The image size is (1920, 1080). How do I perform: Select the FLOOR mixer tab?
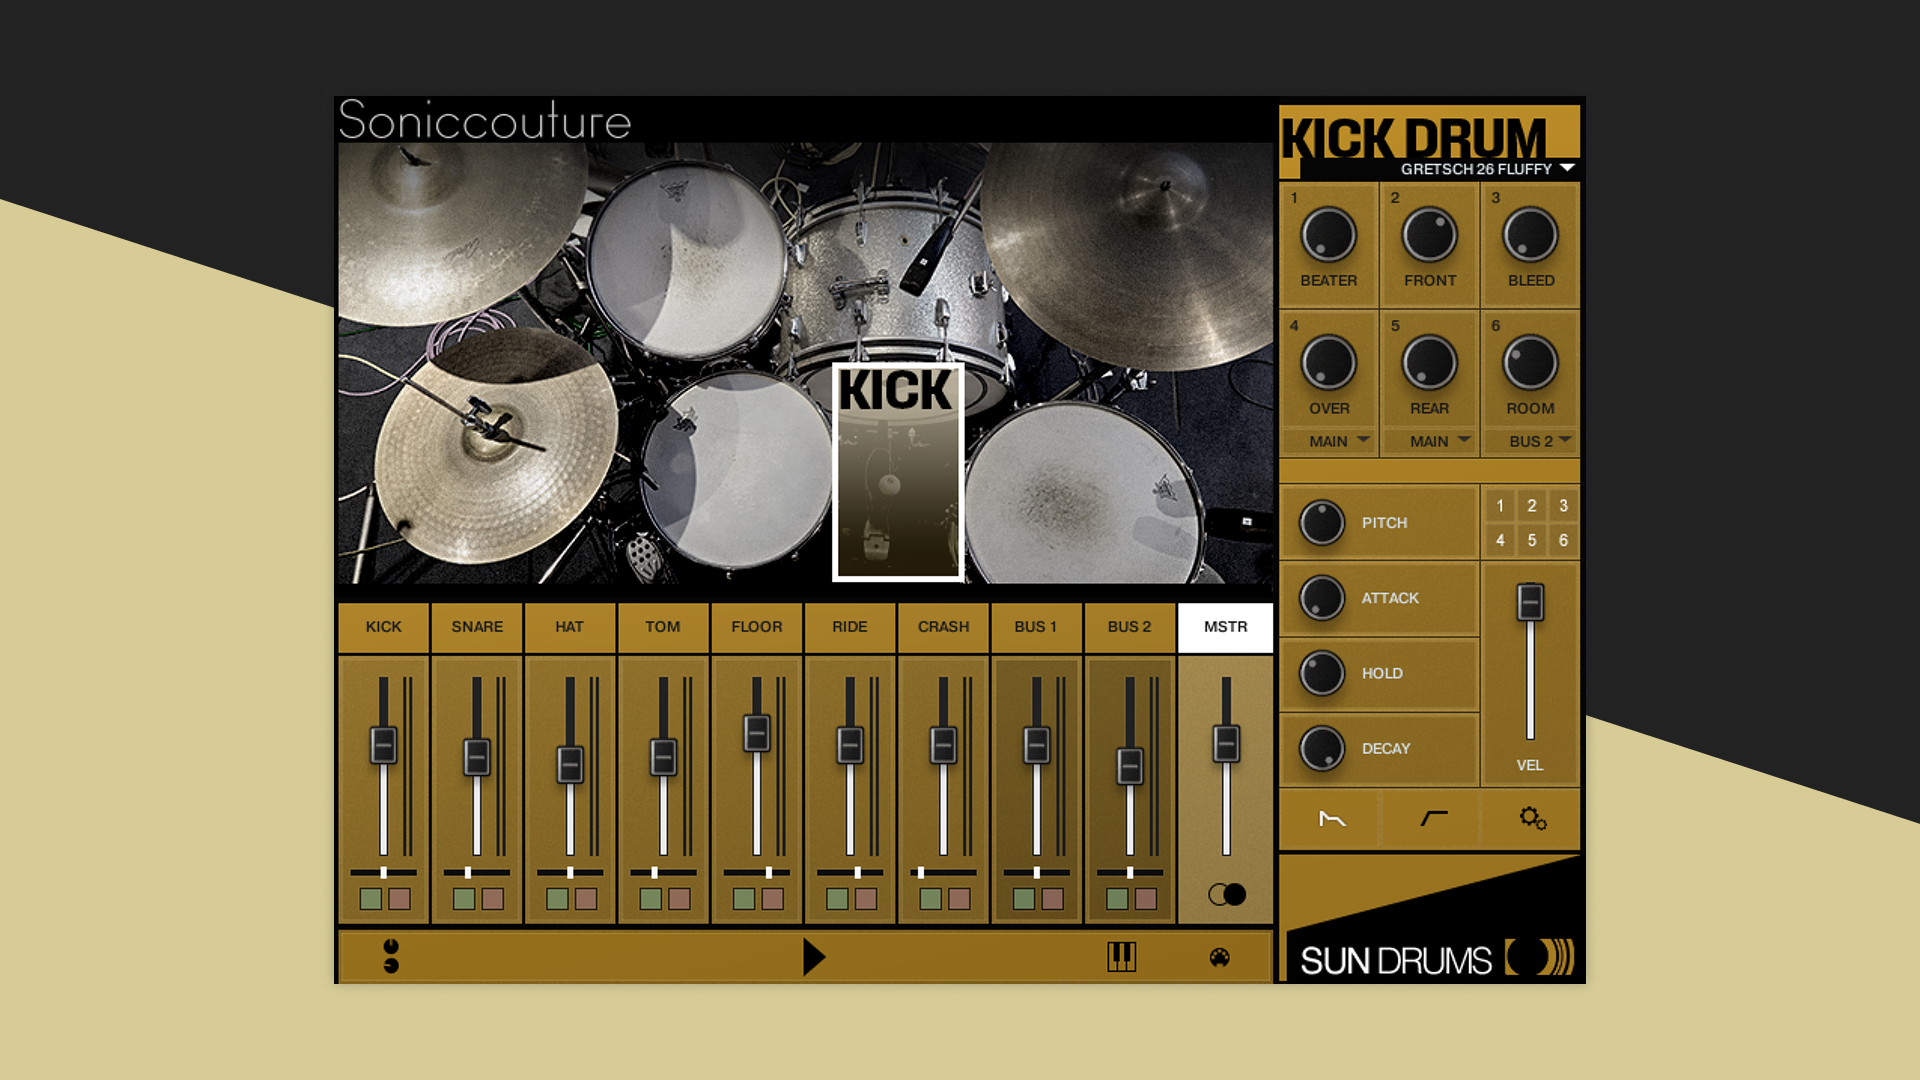757,627
